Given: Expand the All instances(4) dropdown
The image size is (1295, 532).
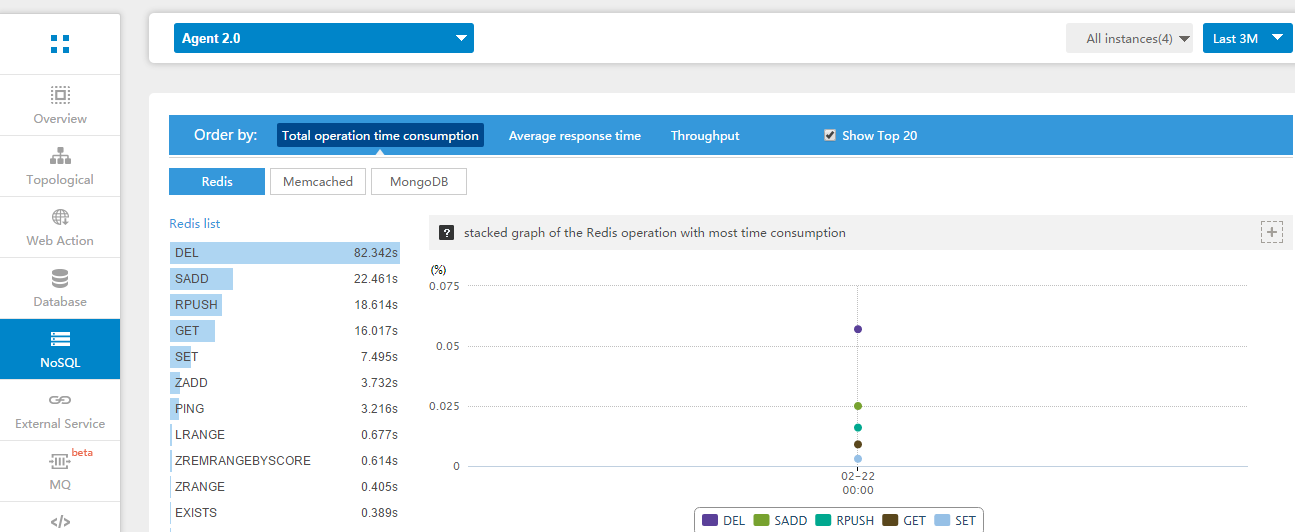Looking at the screenshot, I should click(x=1129, y=39).
